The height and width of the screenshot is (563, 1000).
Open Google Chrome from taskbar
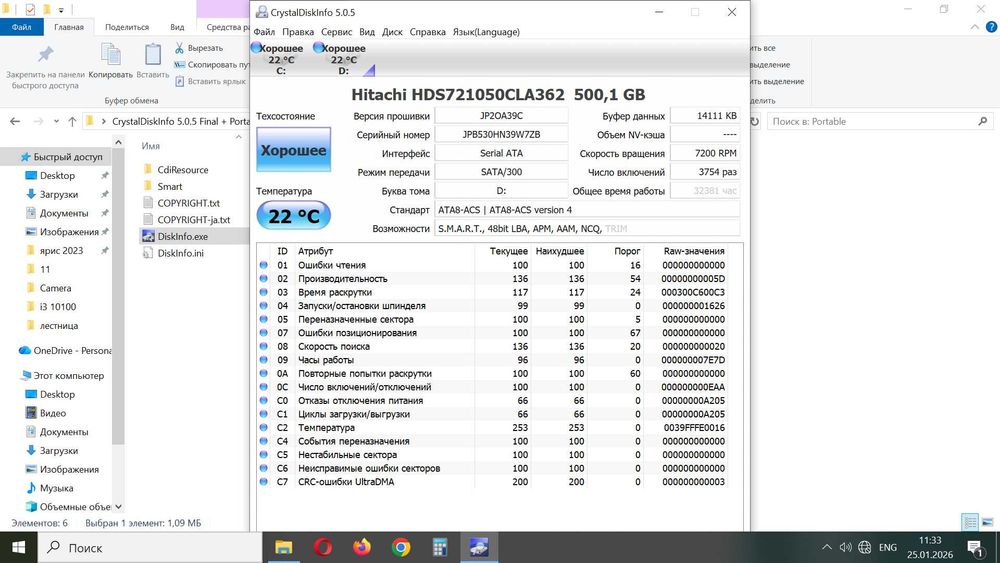[401, 547]
